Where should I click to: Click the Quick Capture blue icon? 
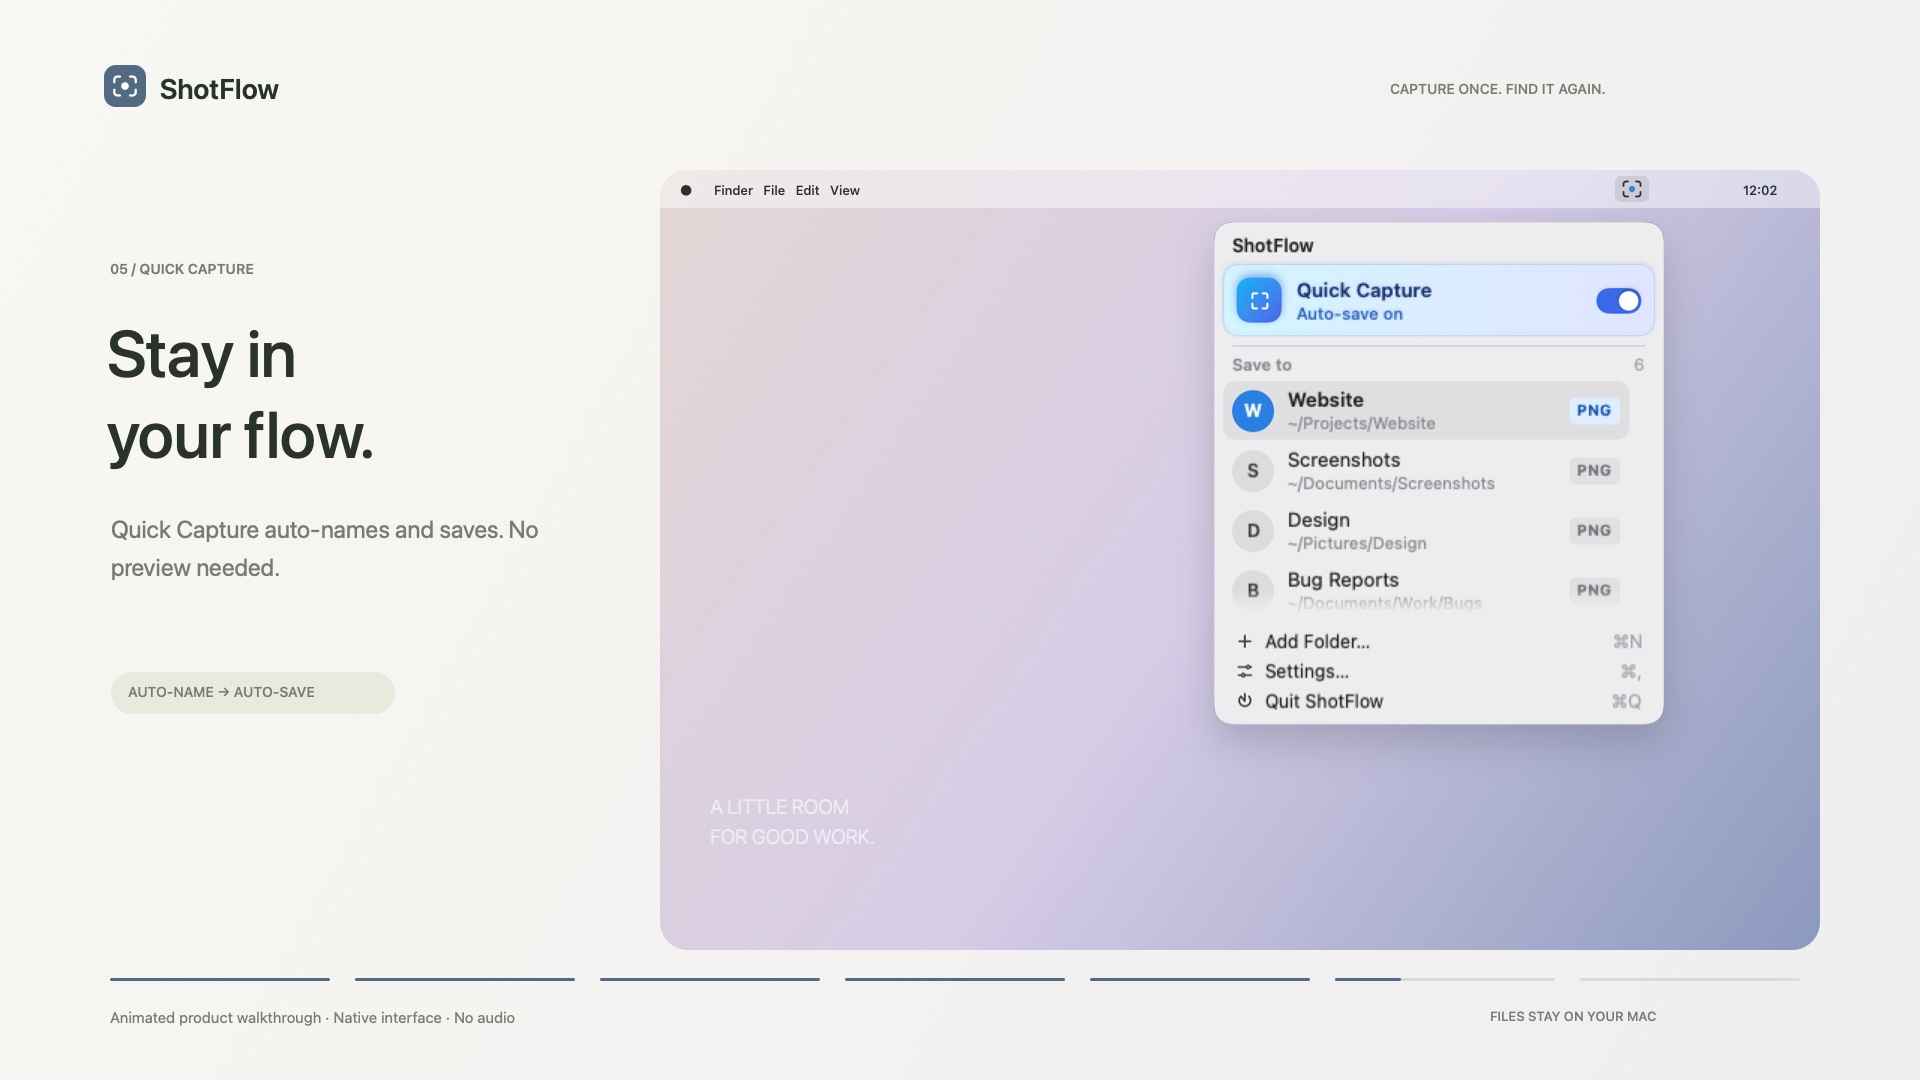click(x=1259, y=300)
